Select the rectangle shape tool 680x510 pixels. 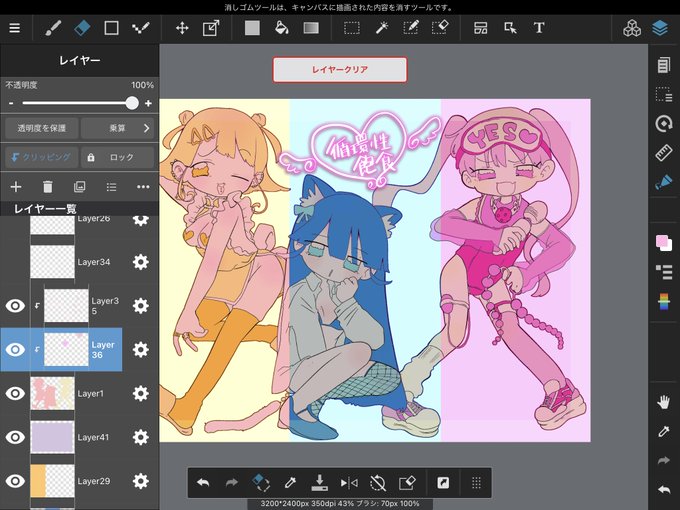tap(111, 28)
